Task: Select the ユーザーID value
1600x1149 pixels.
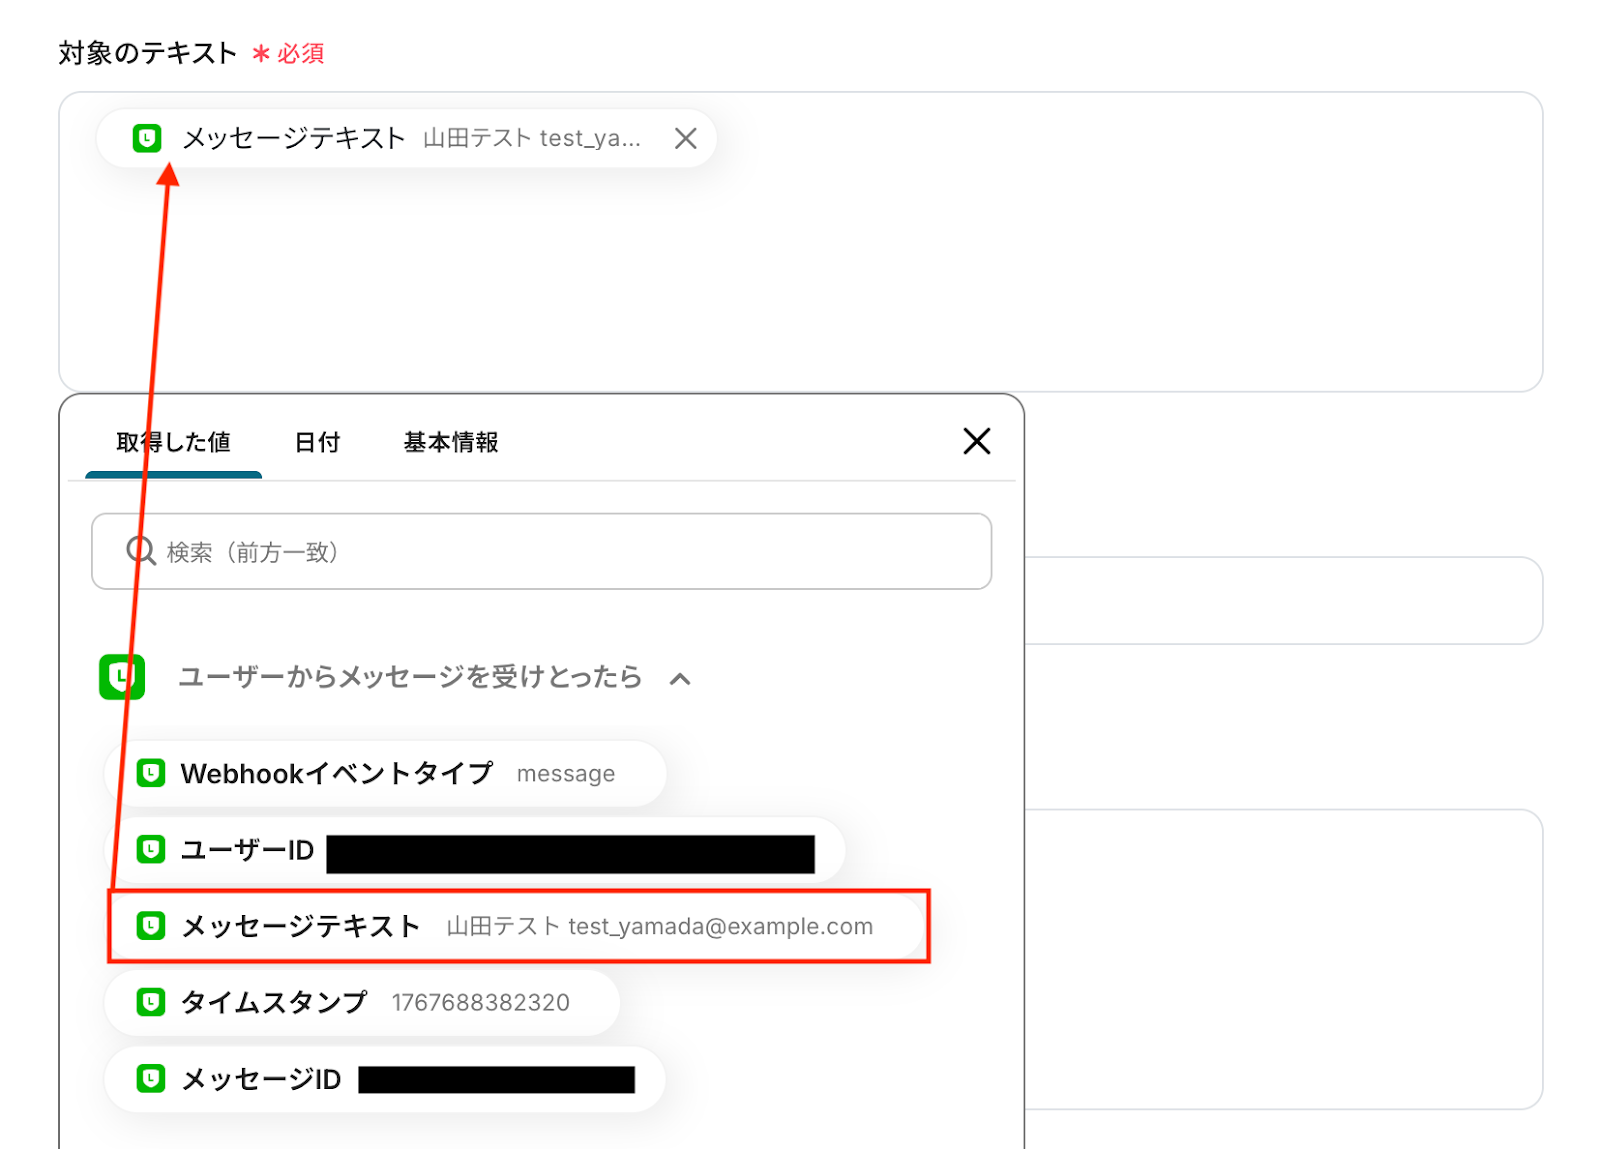Action: [x=475, y=850]
